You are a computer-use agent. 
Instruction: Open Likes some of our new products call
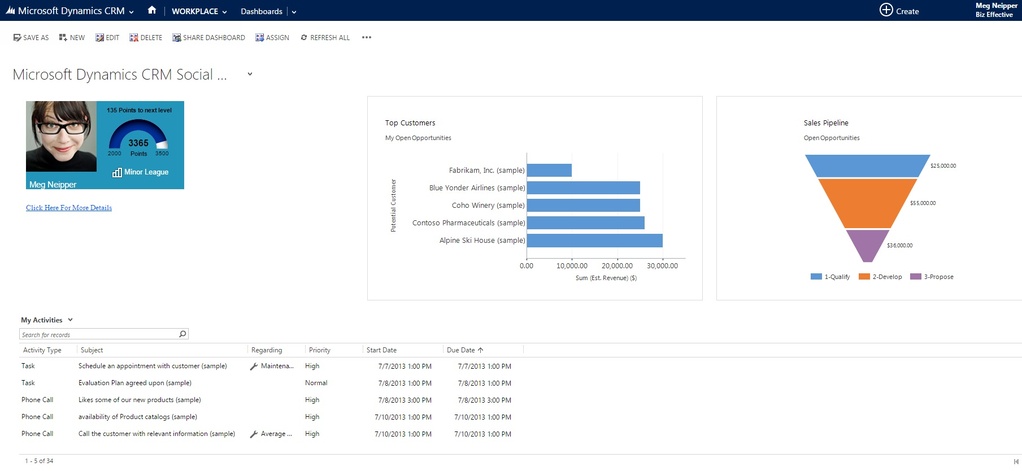click(139, 400)
